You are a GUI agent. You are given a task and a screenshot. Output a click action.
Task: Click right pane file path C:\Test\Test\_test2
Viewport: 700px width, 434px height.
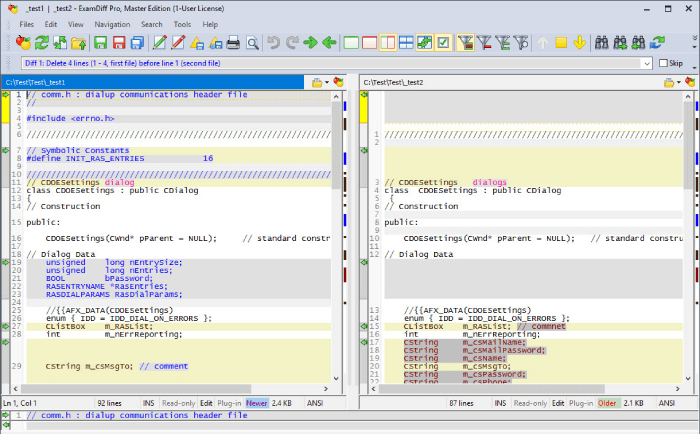coord(393,82)
